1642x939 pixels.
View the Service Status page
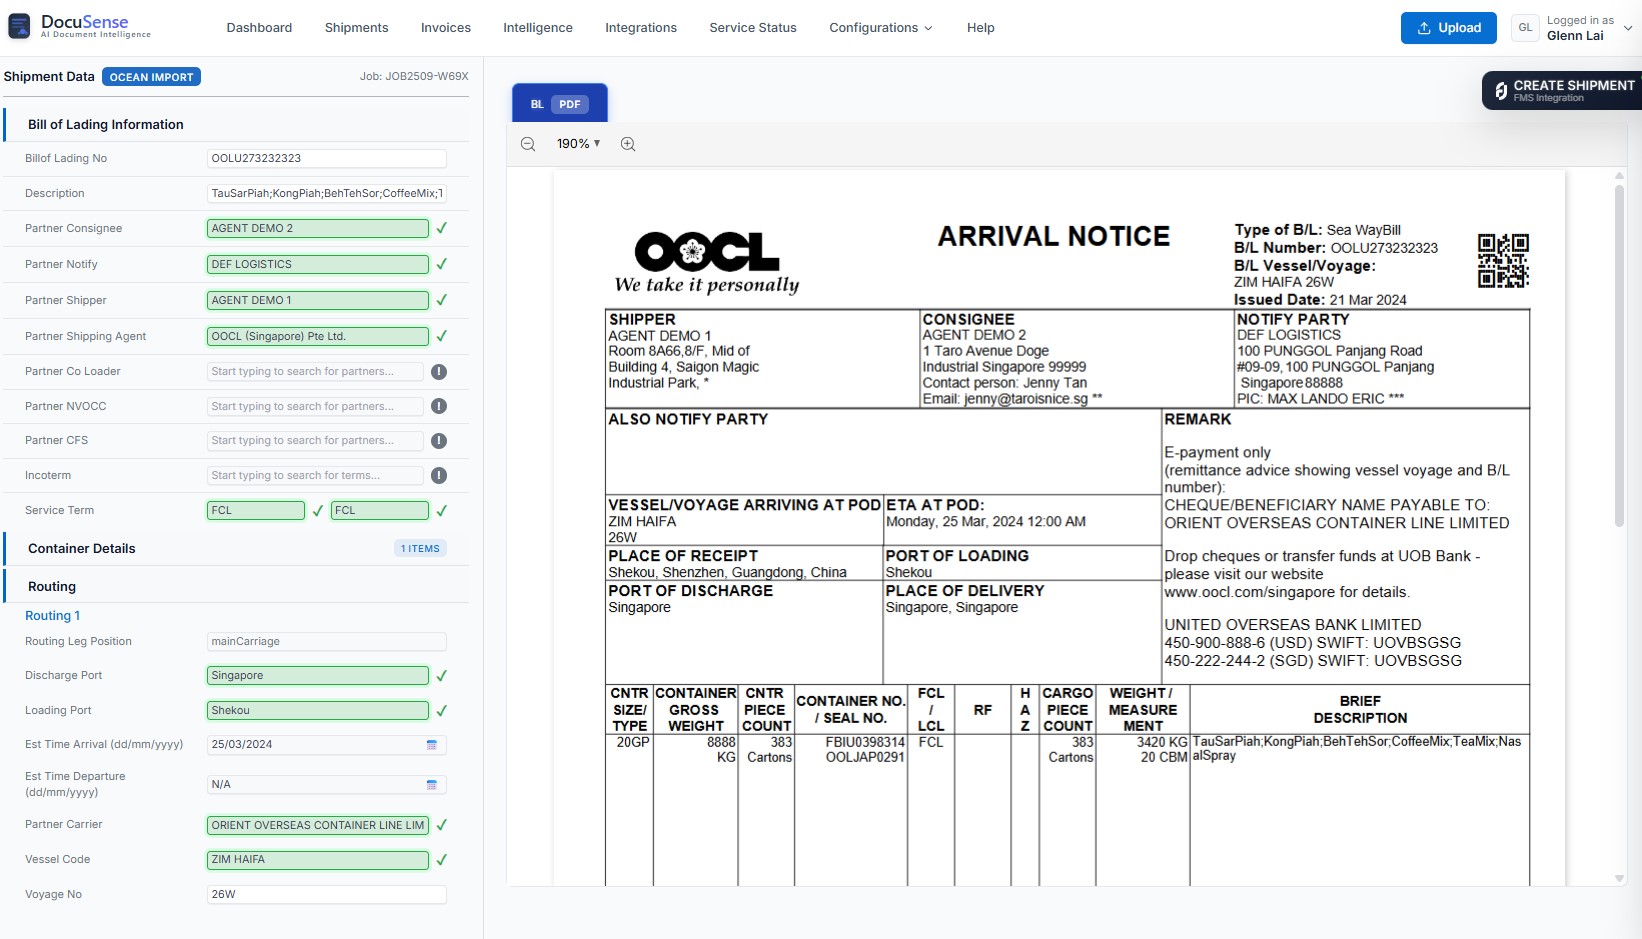(x=753, y=28)
